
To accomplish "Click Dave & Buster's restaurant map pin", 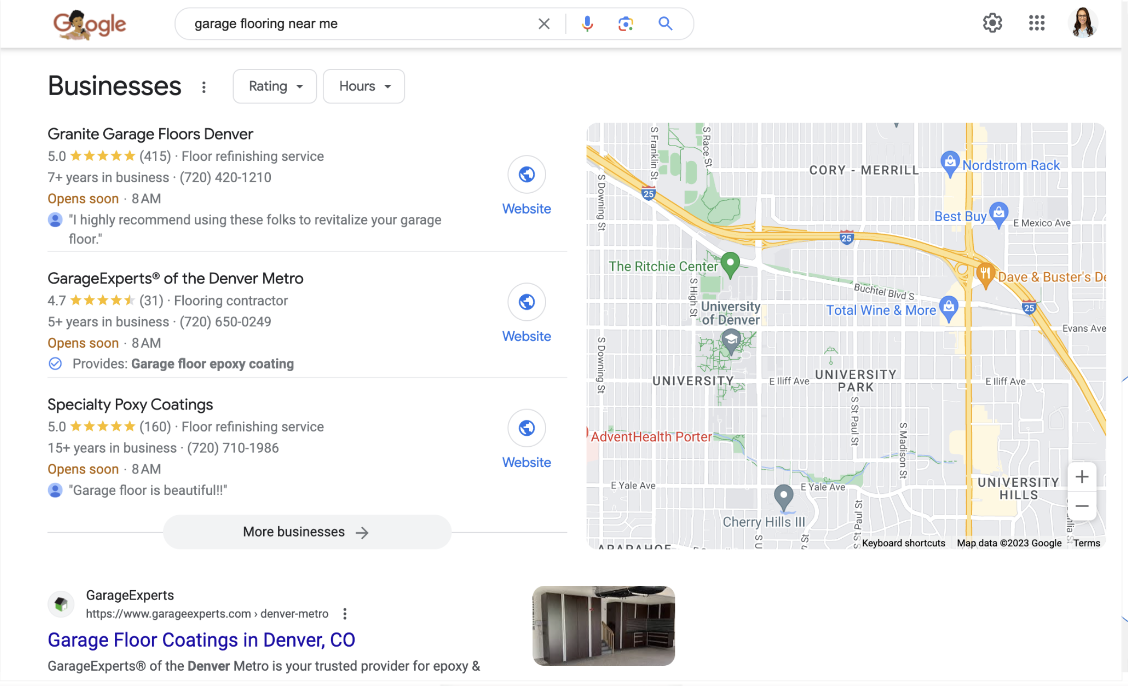I will [x=986, y=274].
